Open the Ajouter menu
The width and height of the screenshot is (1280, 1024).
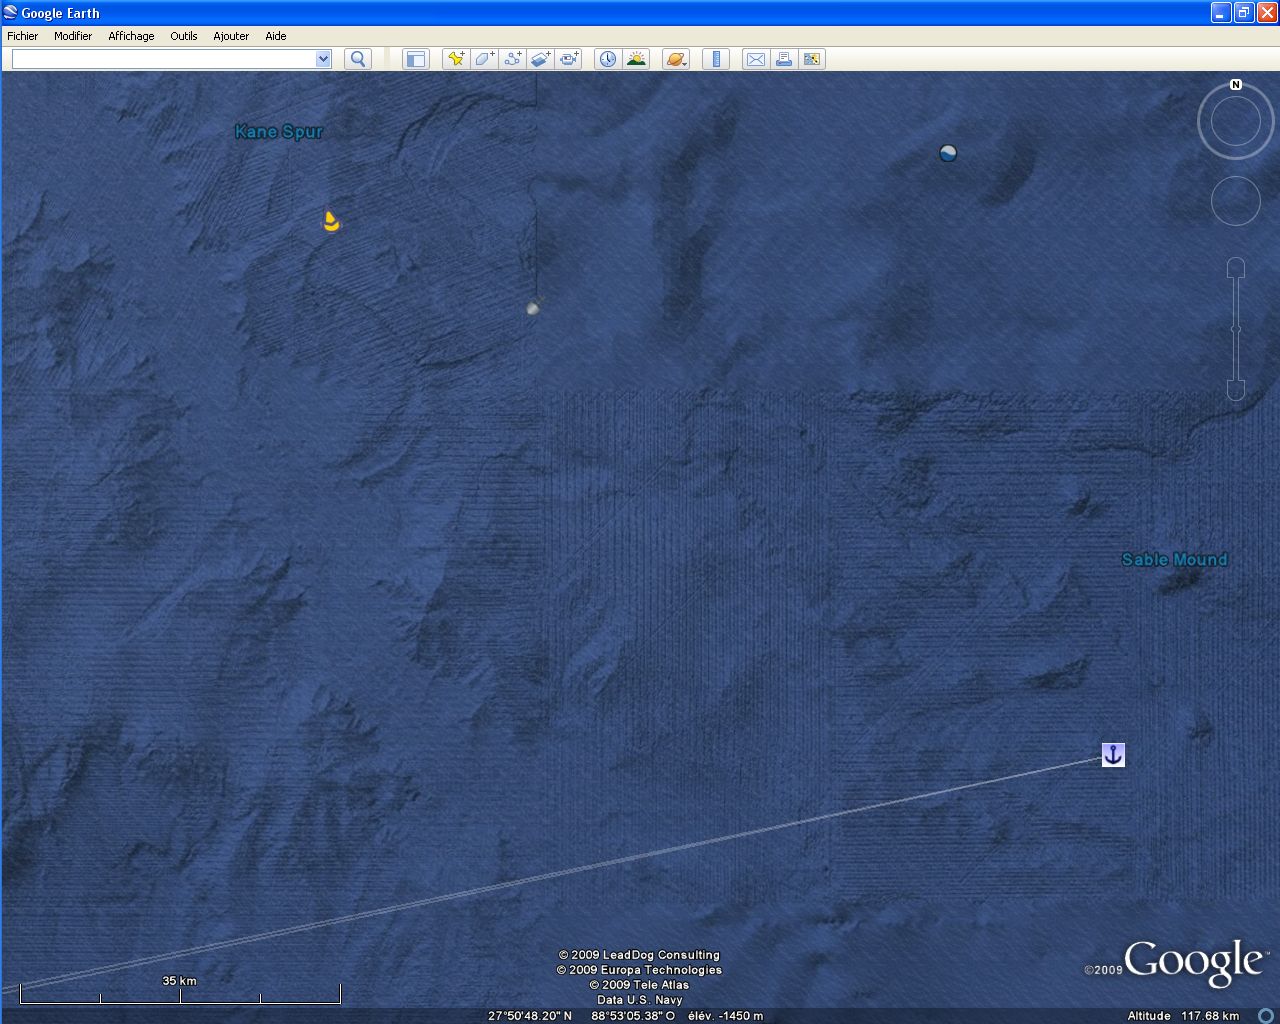click(x=231, y=36)
